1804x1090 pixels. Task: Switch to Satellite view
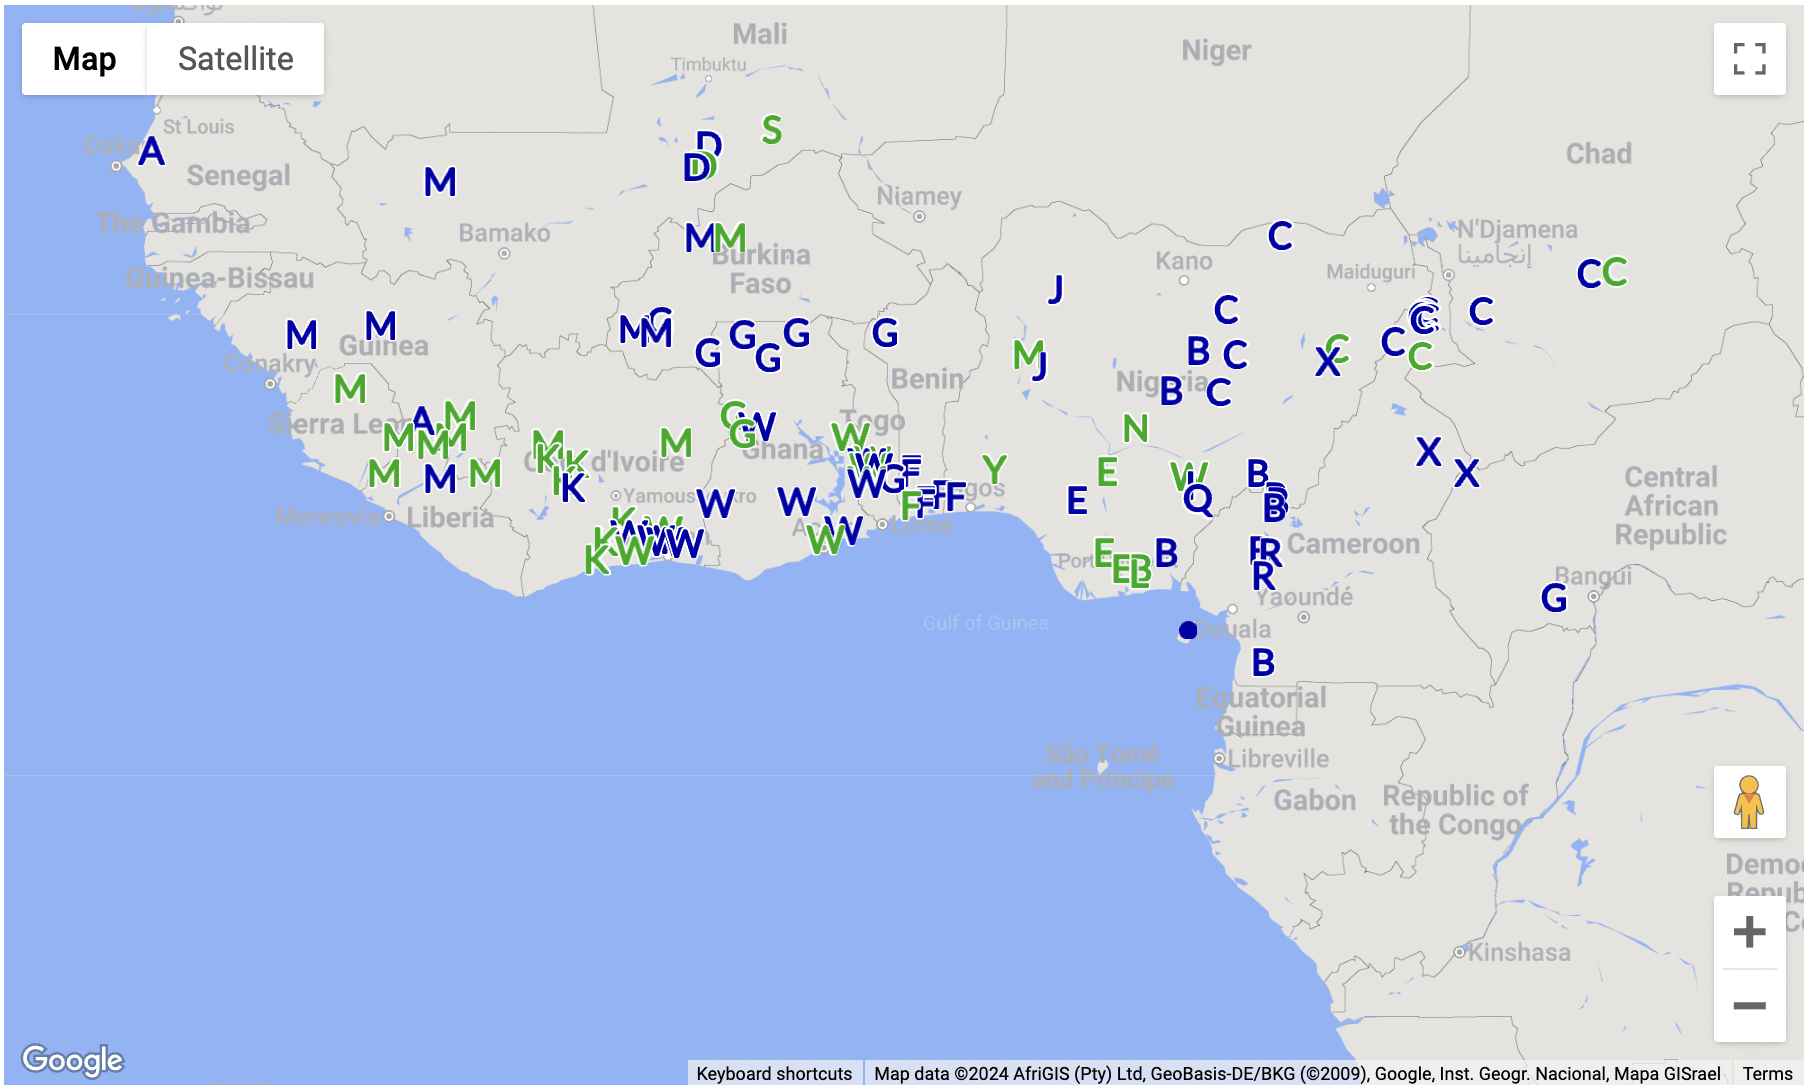(235, 59)
